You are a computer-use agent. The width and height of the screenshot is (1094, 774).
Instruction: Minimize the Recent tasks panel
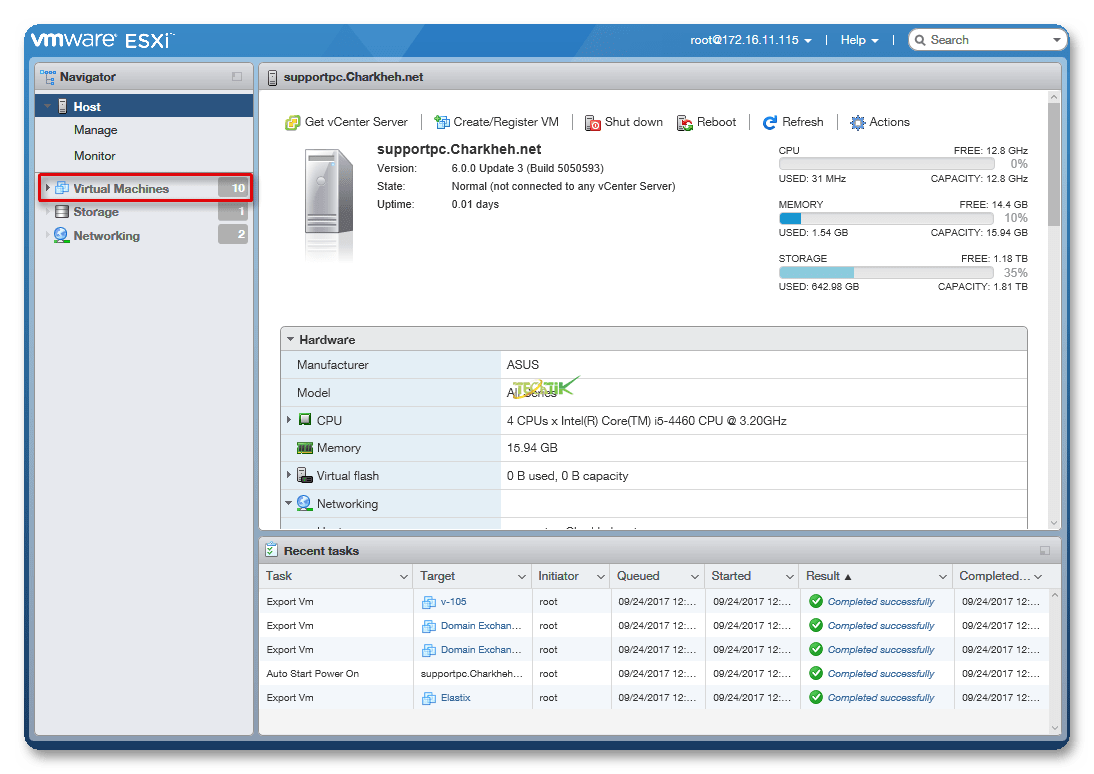click(x=1044, y=551)
